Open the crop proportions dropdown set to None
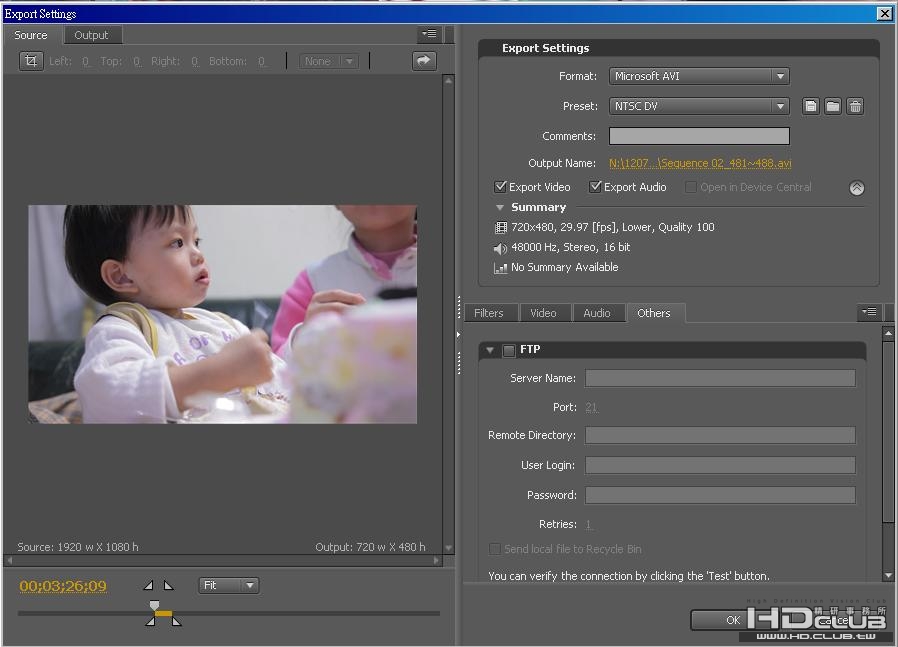This screenshot has width=898, height=647. [x=329, y=61]
